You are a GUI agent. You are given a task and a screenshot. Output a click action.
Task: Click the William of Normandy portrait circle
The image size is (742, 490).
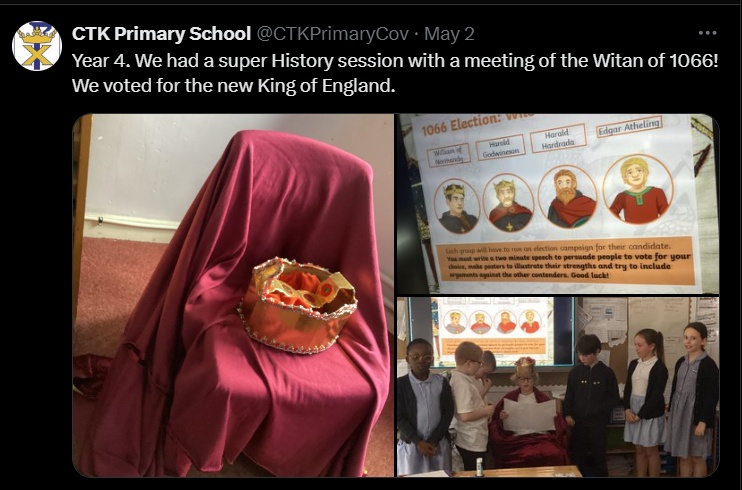(x=457, y=206)
